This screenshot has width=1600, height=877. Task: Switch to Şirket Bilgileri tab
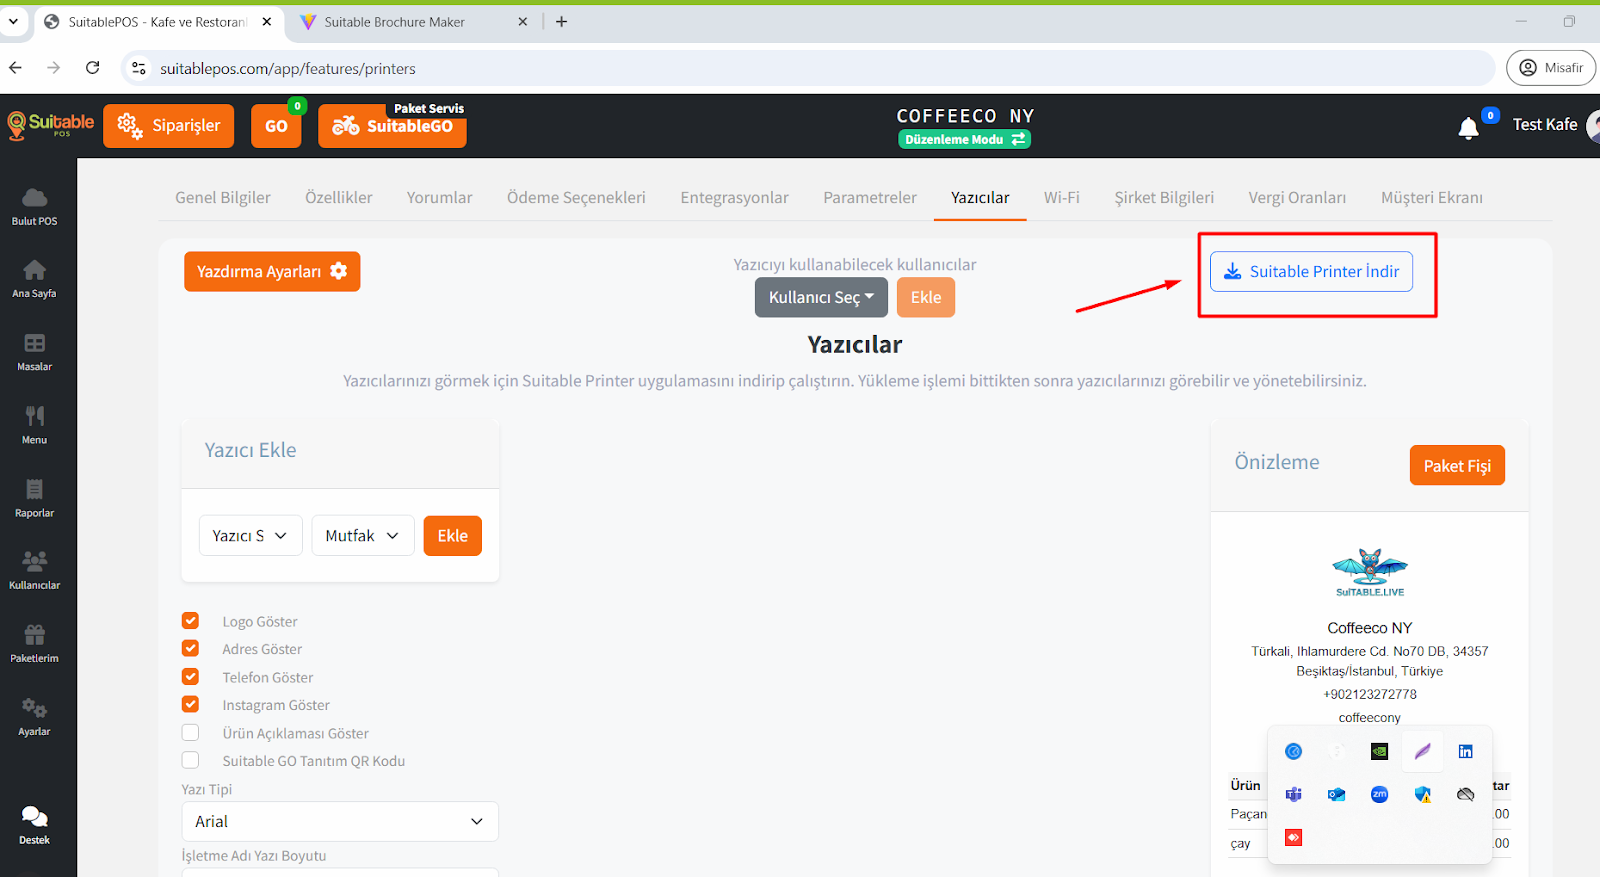[x=1164, y=197]
